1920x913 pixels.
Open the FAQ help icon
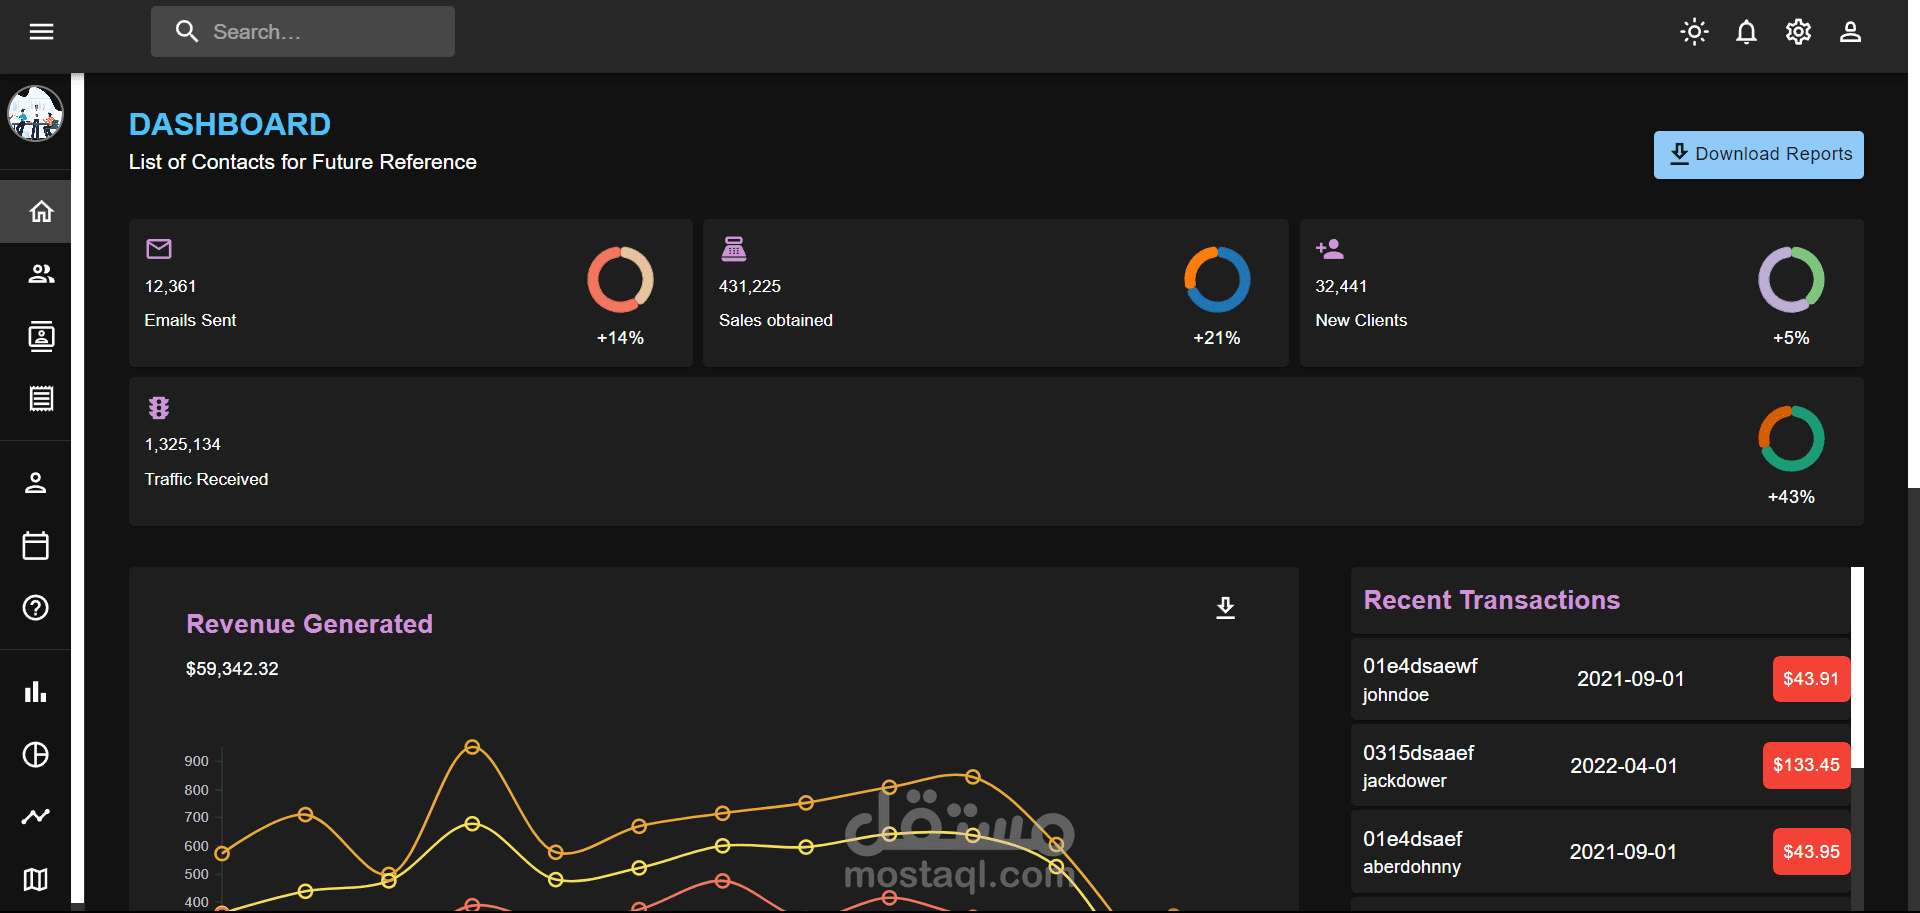tap(36, 608)
